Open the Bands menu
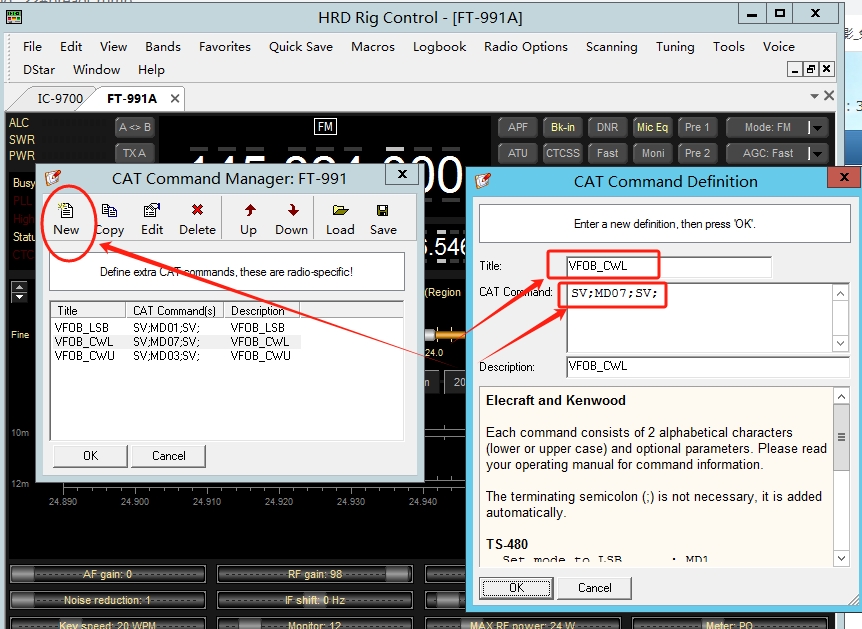 163,47
